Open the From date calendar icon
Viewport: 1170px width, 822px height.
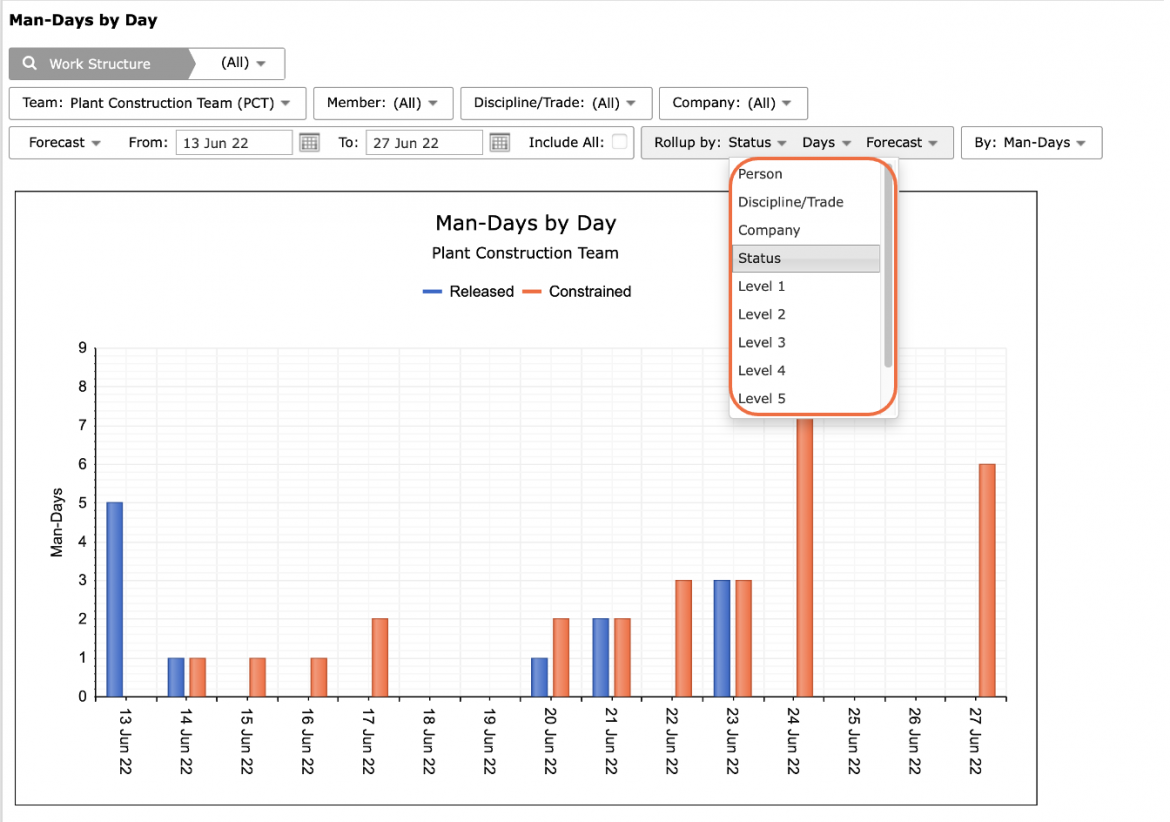(x=309, y=142)
